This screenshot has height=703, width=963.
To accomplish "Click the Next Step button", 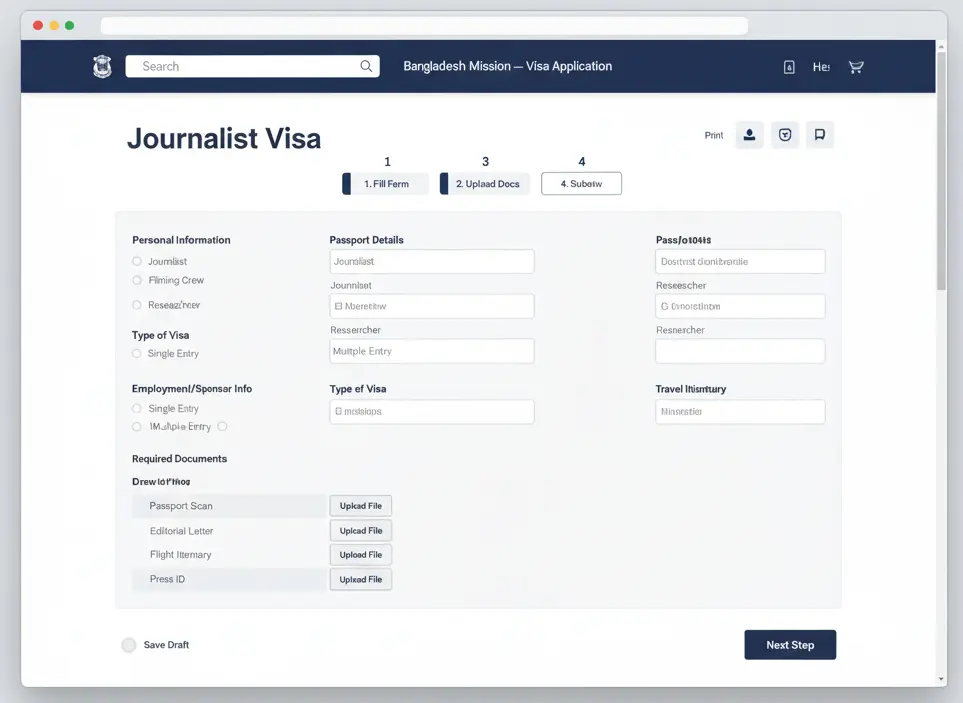I will tap(790, 645).
